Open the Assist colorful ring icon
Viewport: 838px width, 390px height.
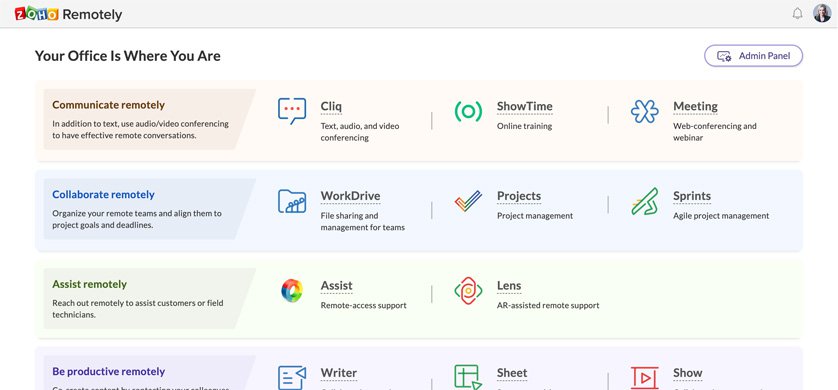point(292,291)
